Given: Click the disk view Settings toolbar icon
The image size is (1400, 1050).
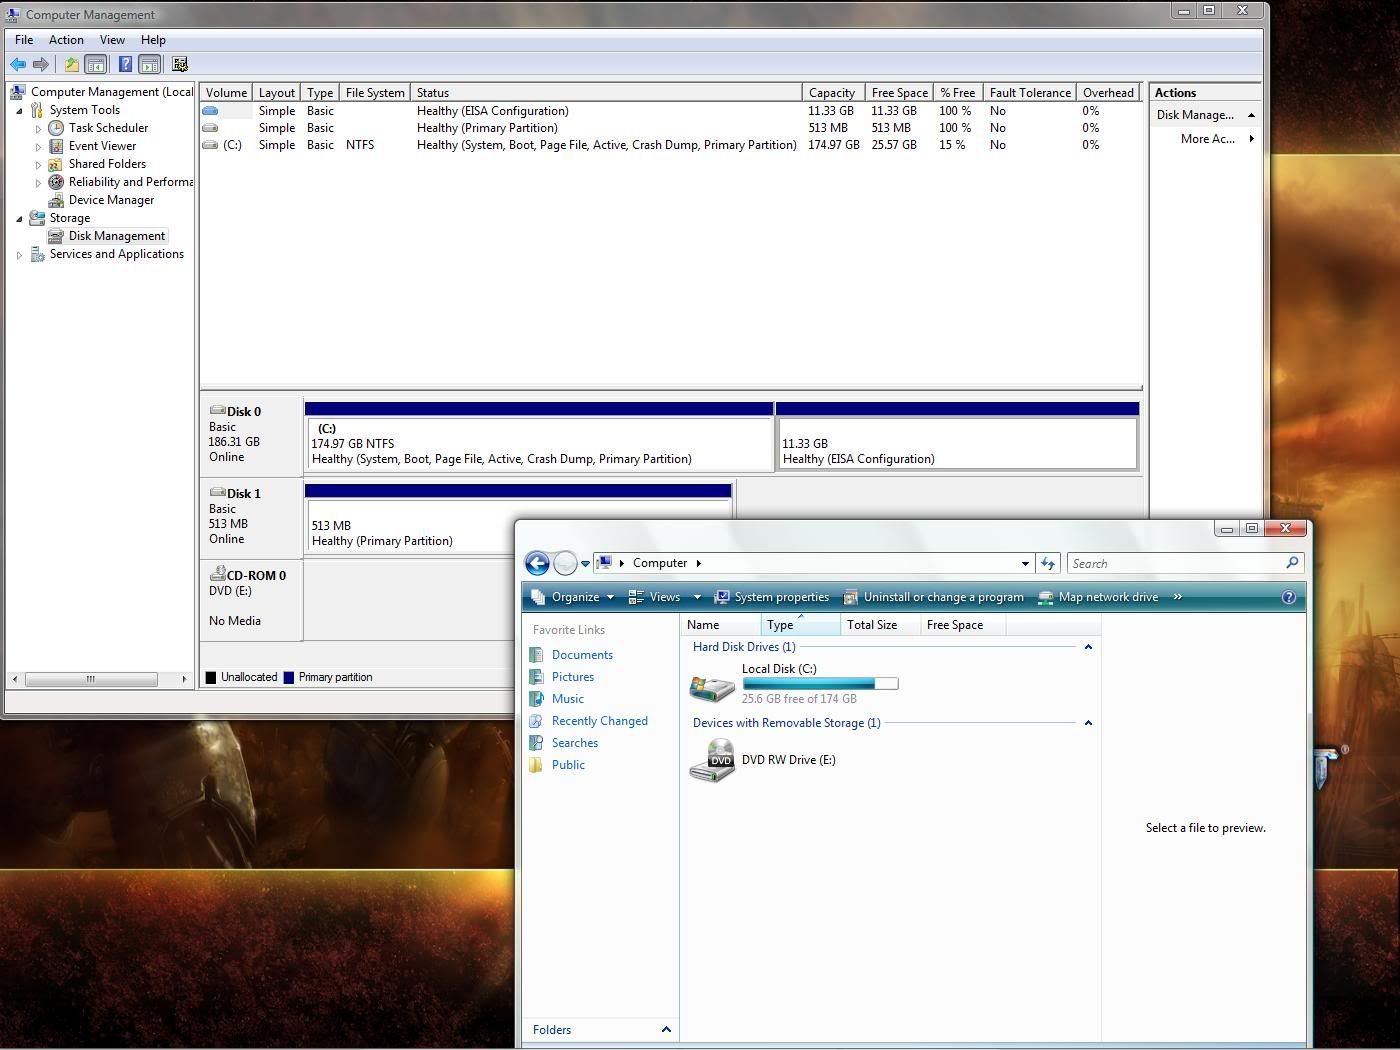Looking at the screenshot, I should coord(180,65).
